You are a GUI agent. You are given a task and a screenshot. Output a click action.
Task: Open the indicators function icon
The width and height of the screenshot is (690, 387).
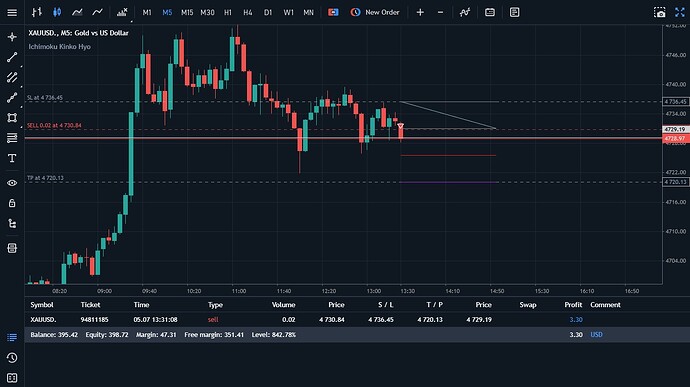click(465, 12)
